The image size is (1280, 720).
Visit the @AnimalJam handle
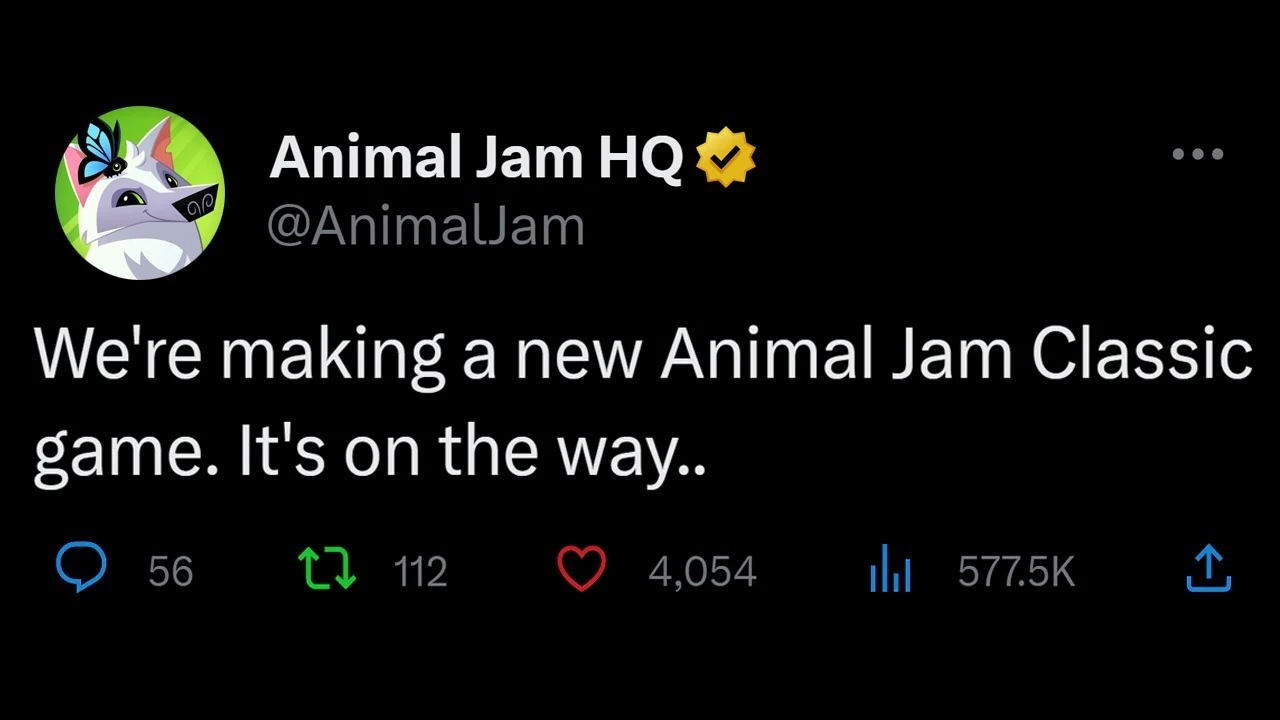pyautogui.click(x=426, y=224)
